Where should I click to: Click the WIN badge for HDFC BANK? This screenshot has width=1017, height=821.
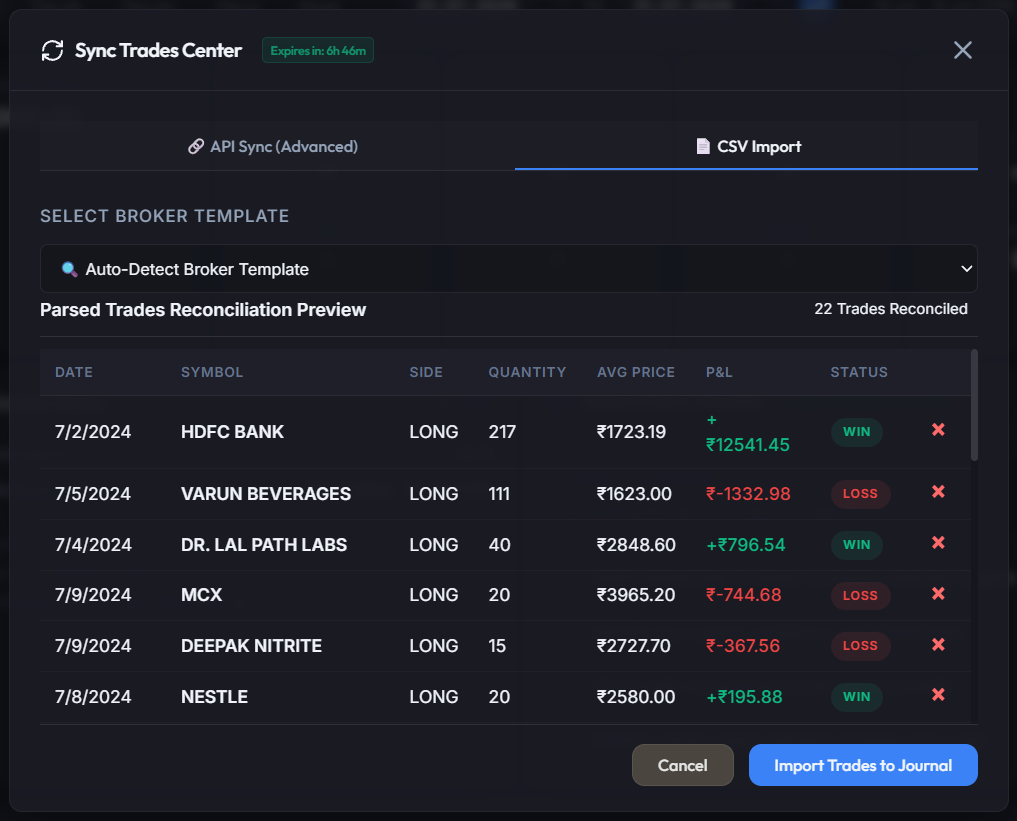point(857,432)
